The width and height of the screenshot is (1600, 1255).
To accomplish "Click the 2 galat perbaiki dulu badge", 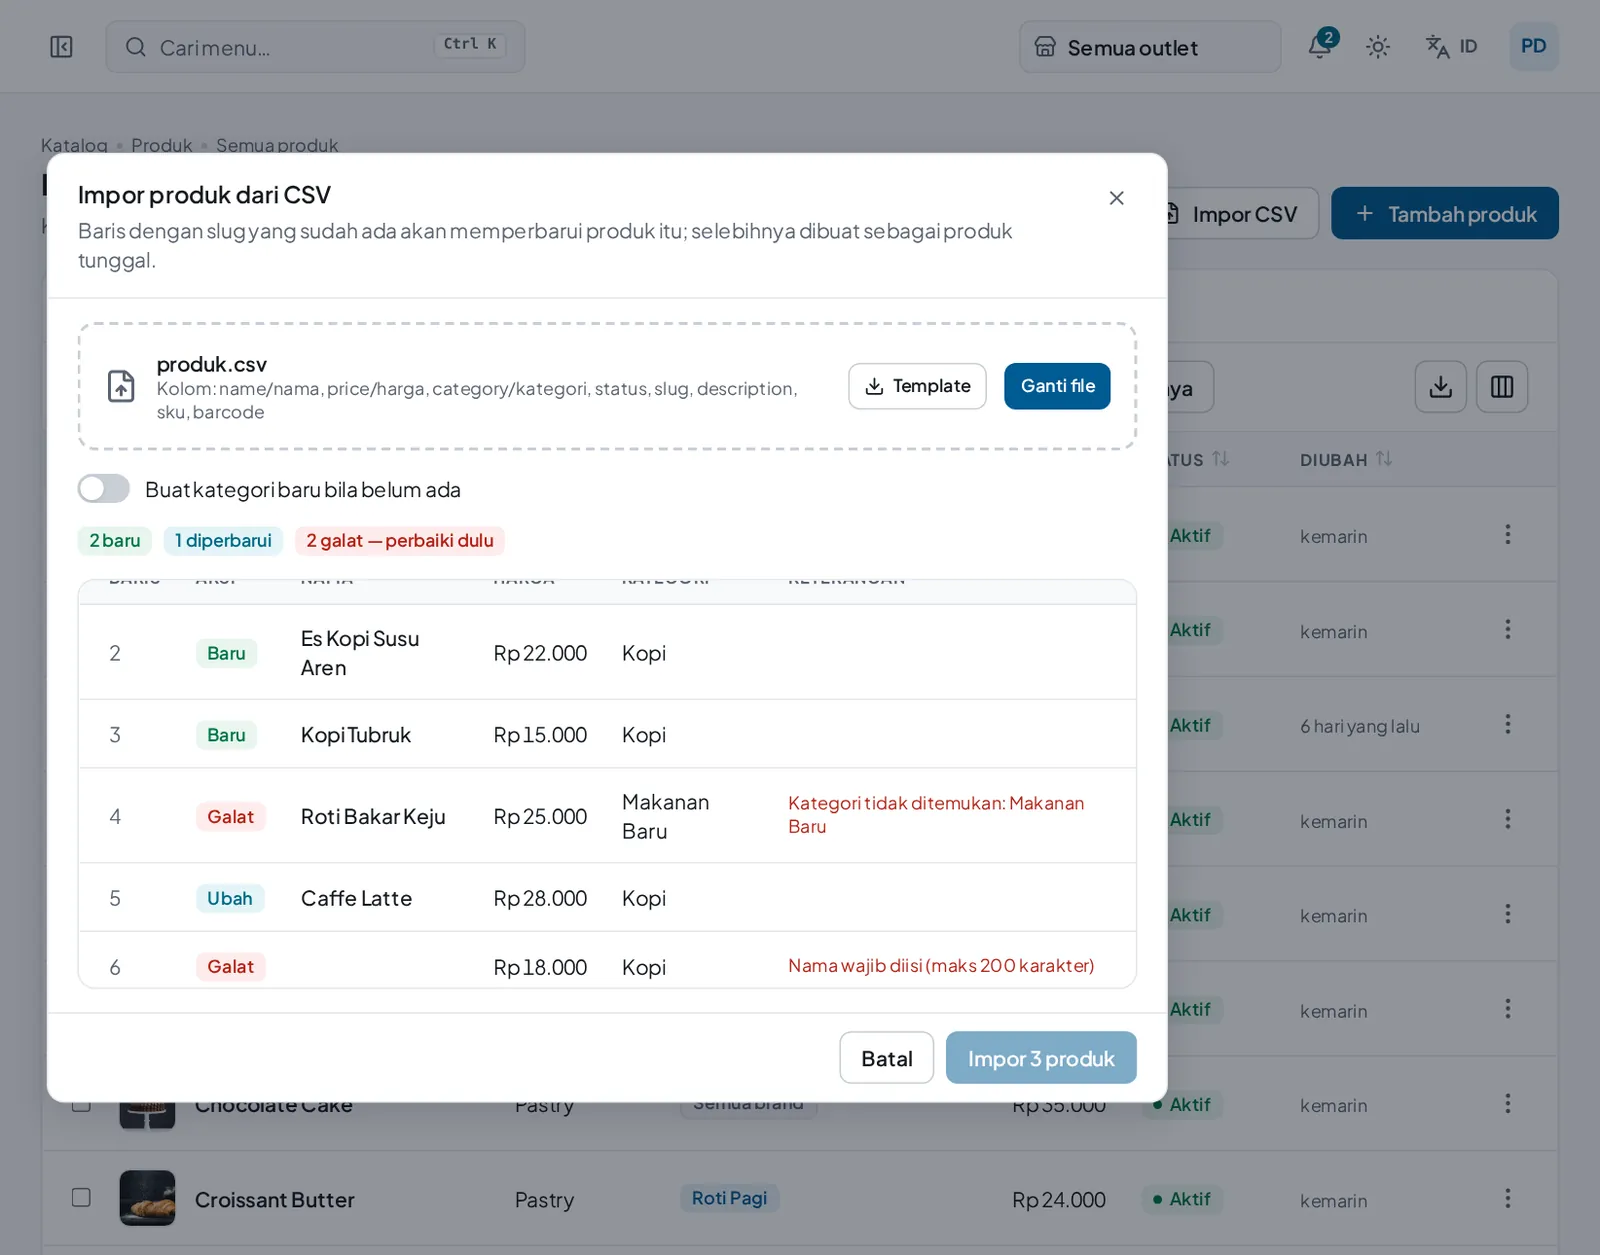I will pos(400,541).
